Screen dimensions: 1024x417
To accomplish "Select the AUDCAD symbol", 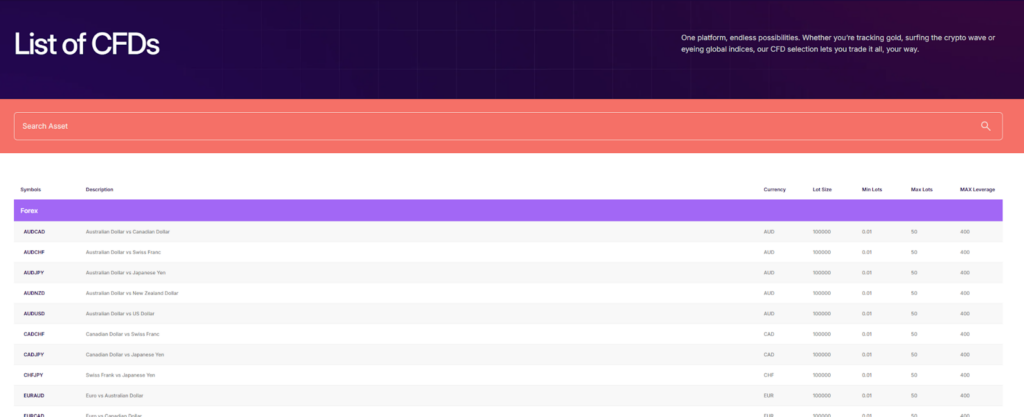I will pyautogui.click(x=34, y=232).
